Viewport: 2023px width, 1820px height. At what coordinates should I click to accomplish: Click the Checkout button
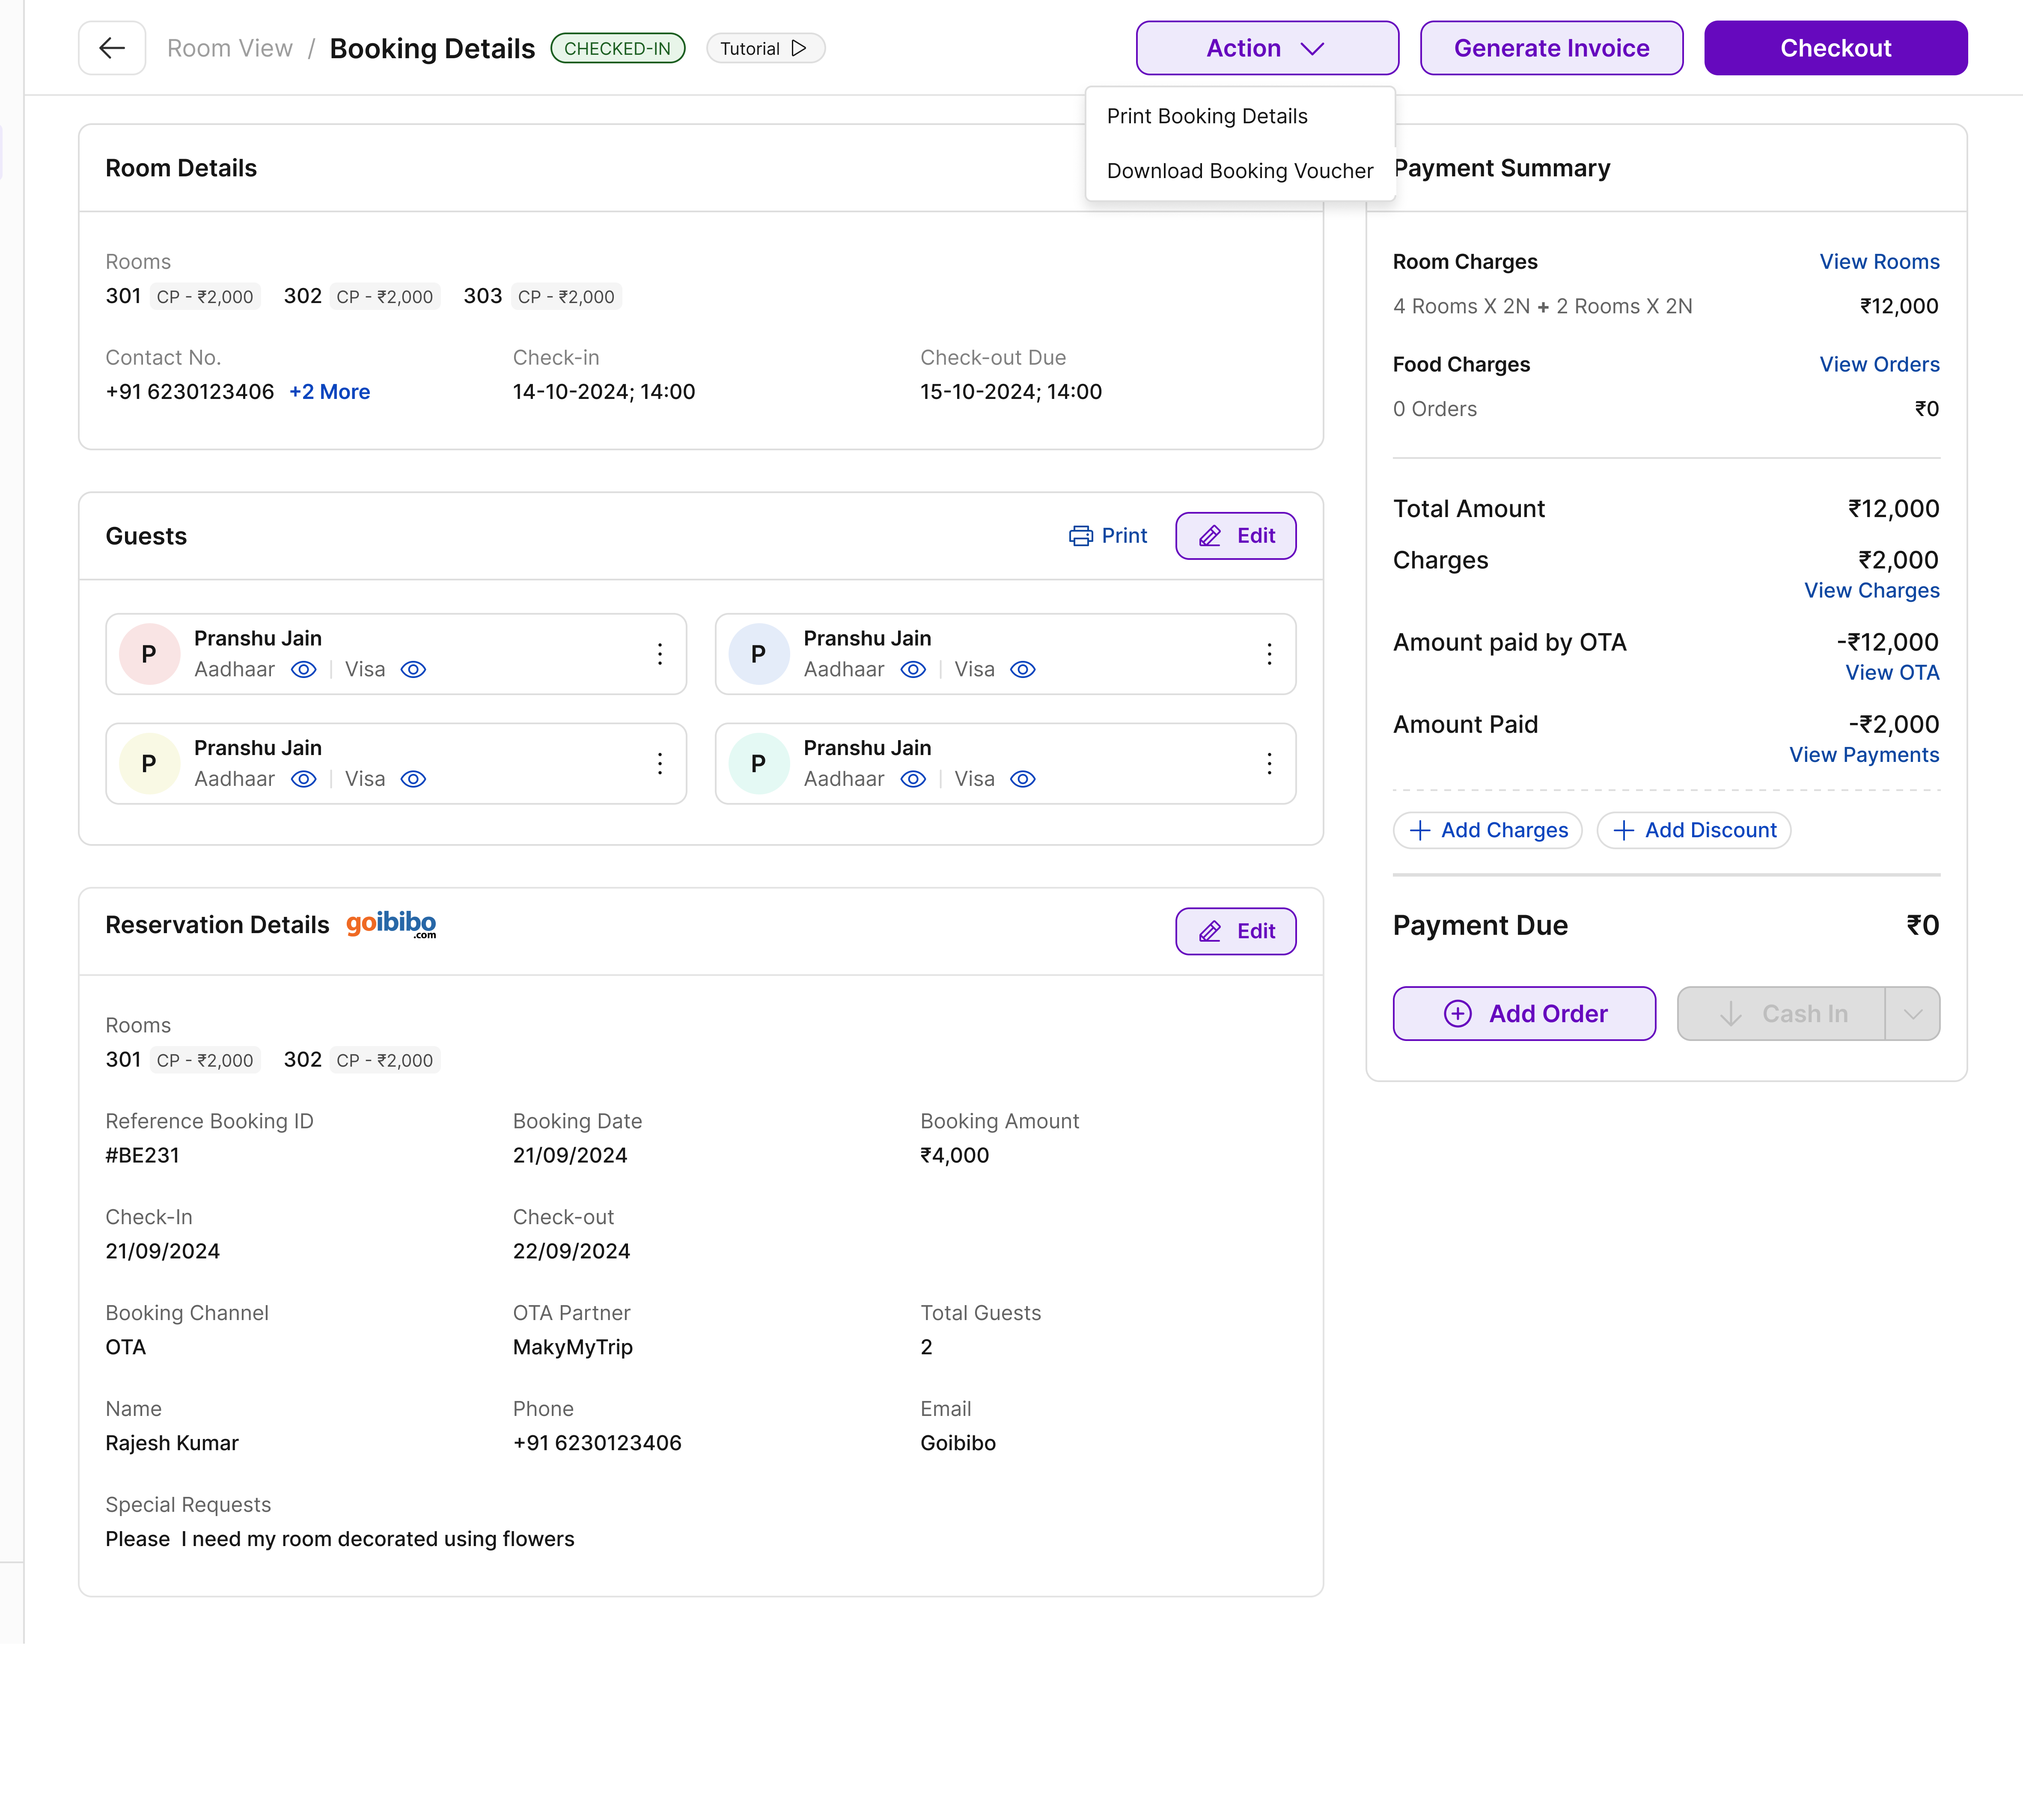pyautogui.click(x=1835, y=48)
